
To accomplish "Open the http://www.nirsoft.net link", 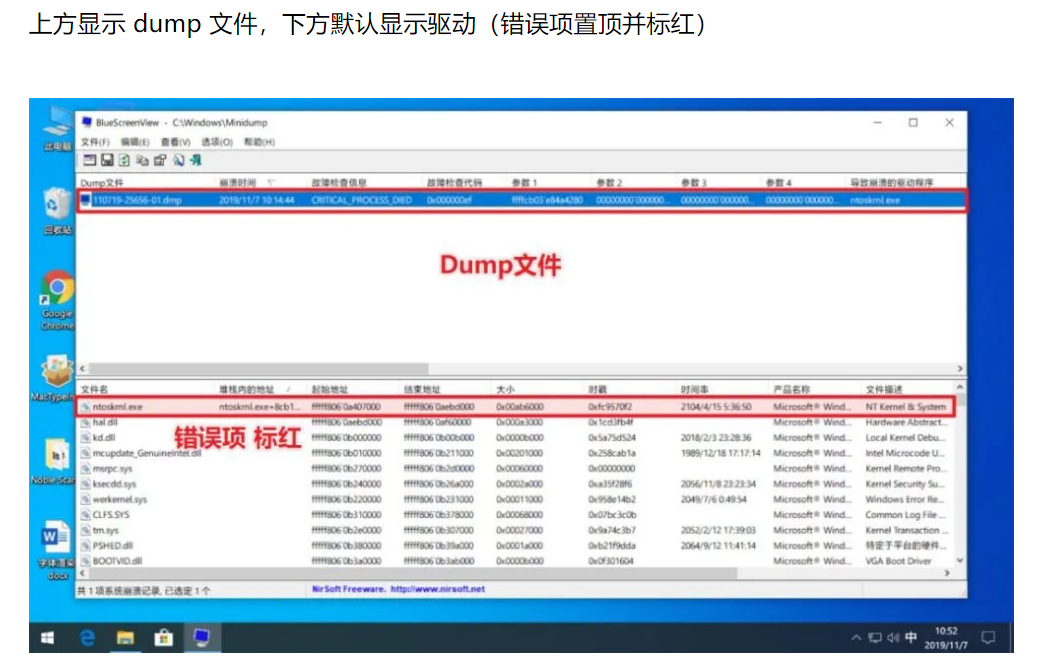I will (x=437, y=589).
